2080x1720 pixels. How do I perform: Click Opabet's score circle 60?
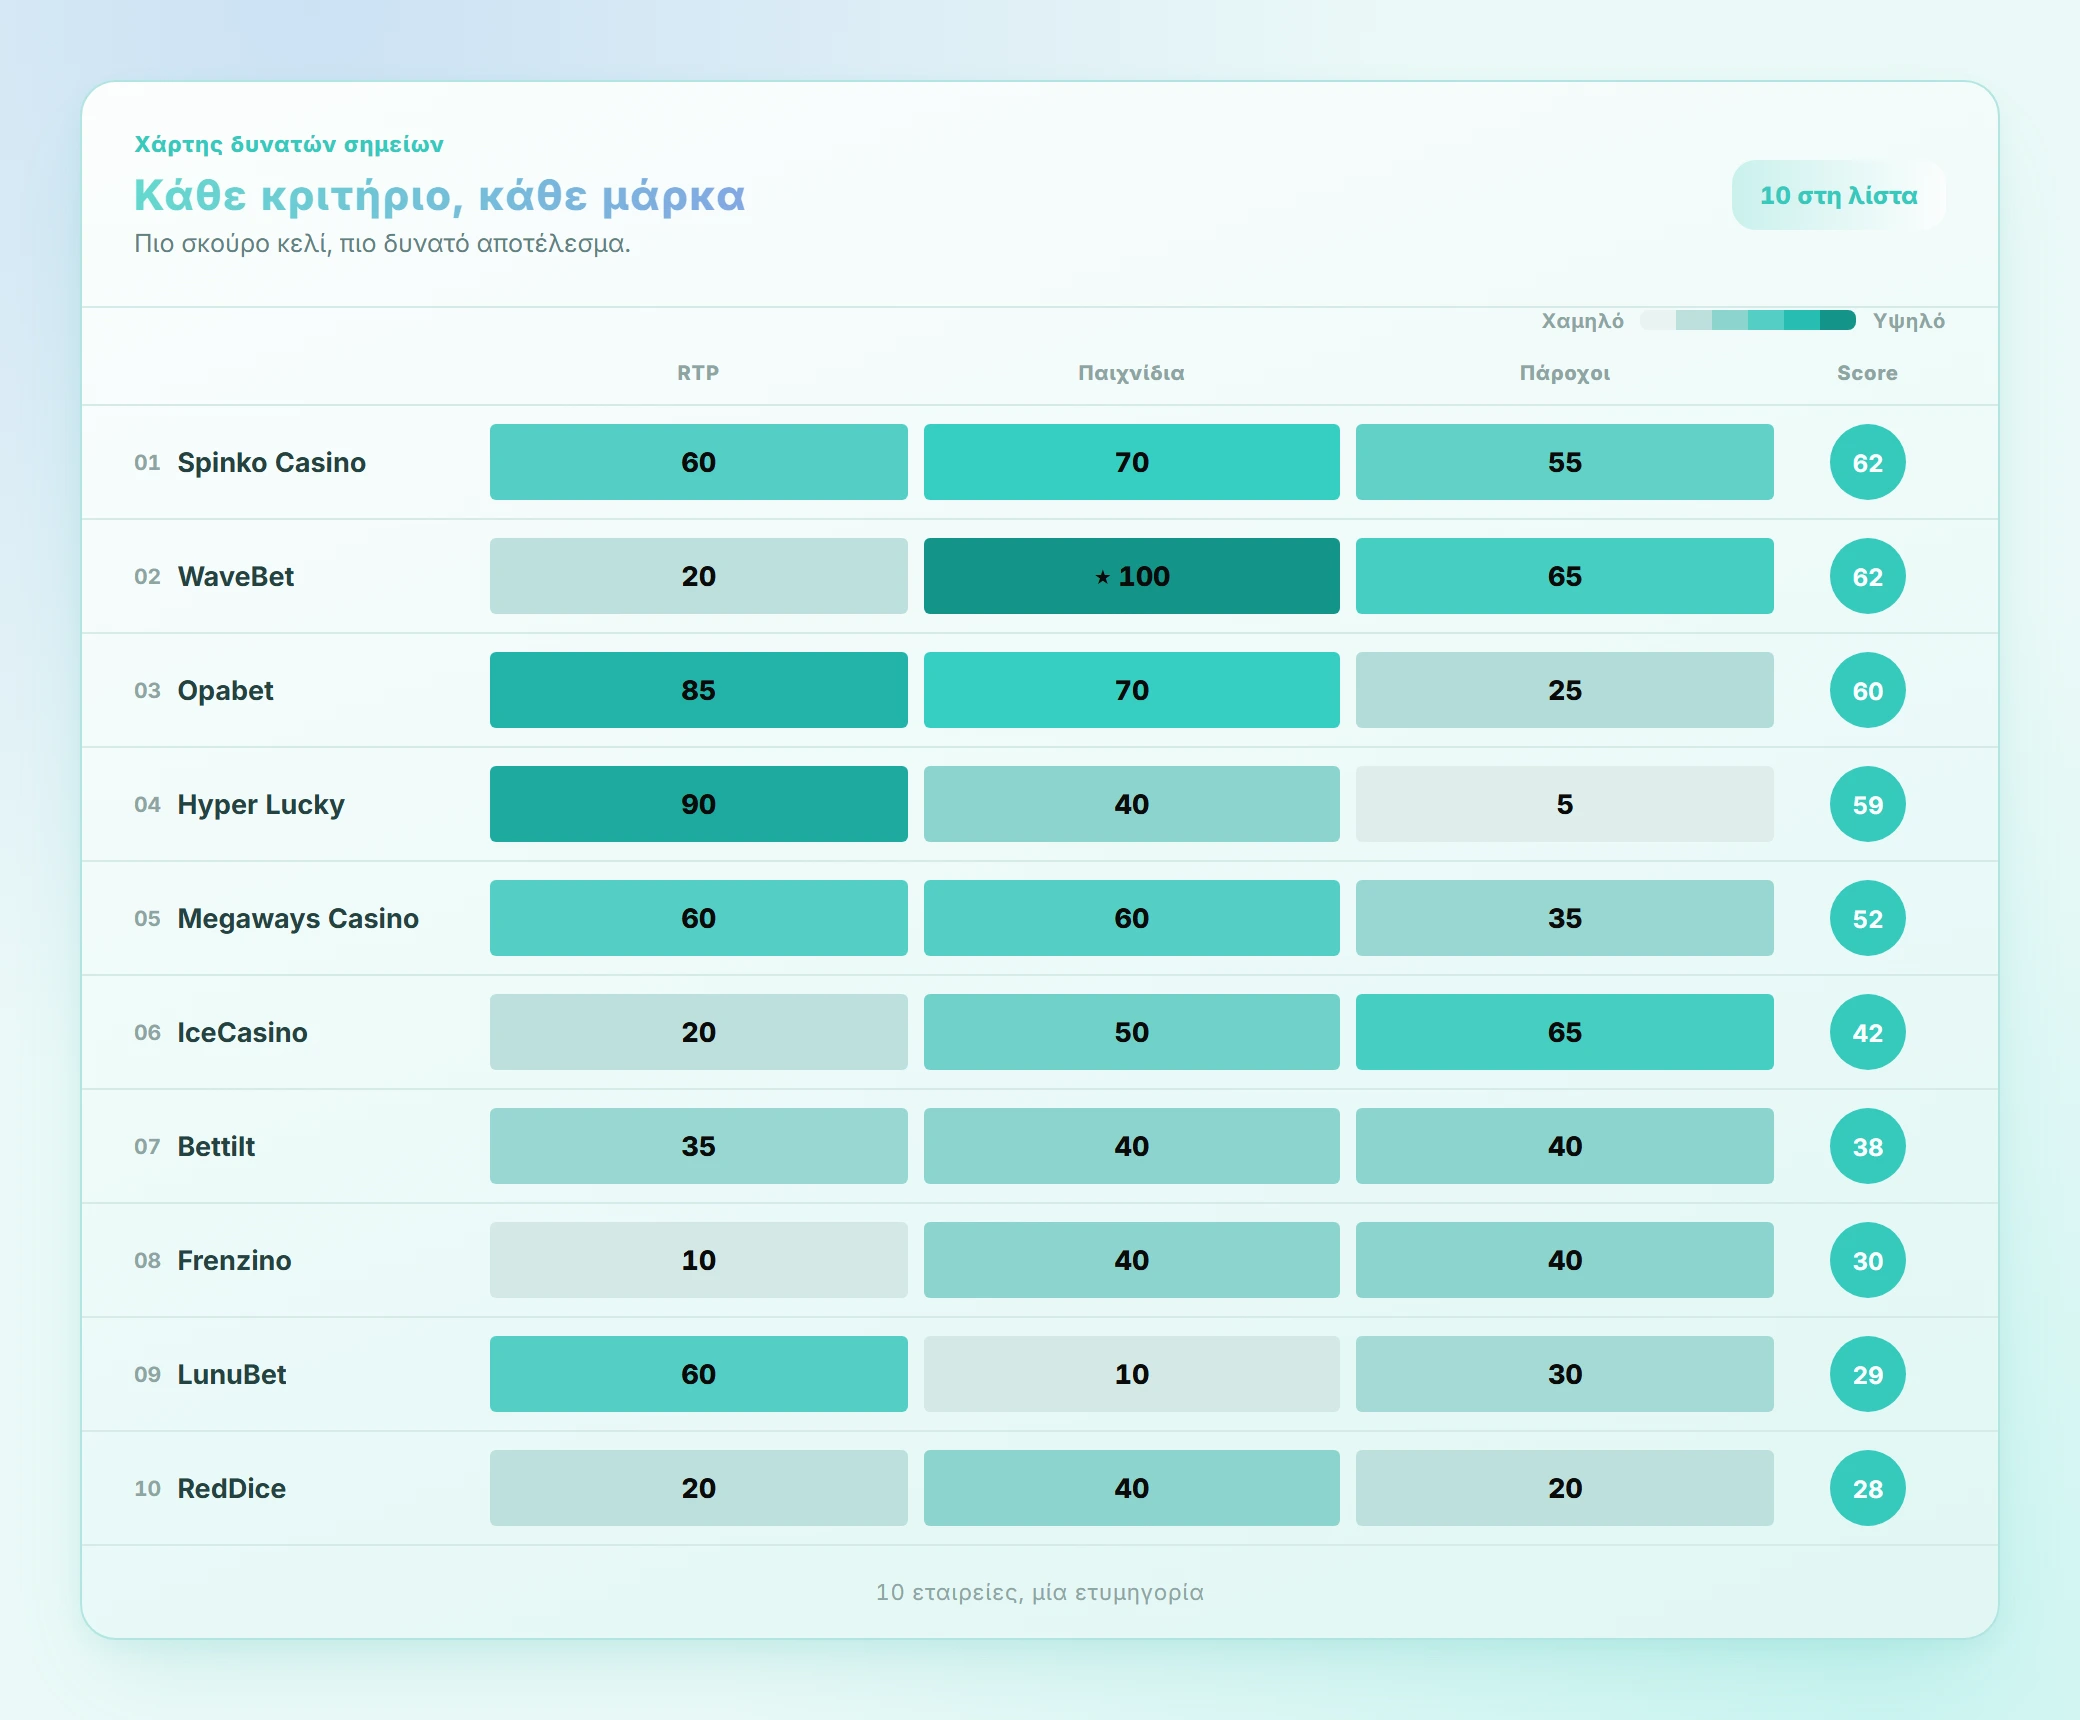(1867, 690)
